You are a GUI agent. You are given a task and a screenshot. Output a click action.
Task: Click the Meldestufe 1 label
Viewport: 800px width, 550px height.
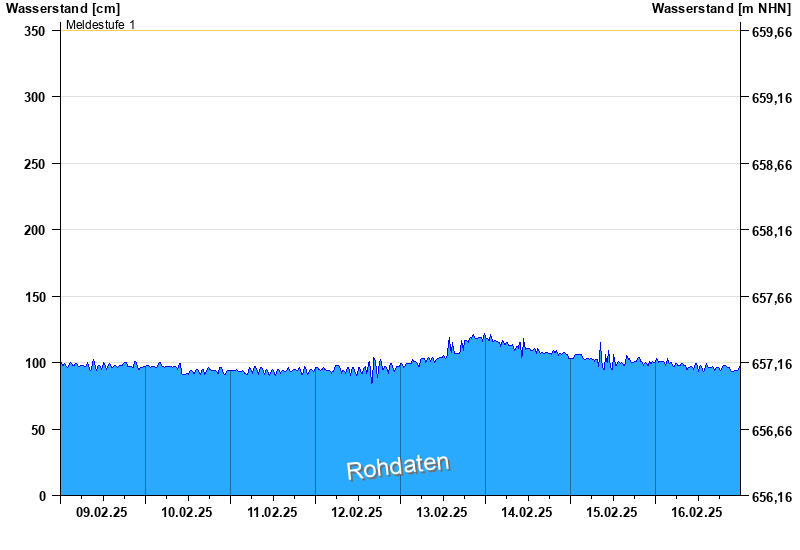[101, 24]
